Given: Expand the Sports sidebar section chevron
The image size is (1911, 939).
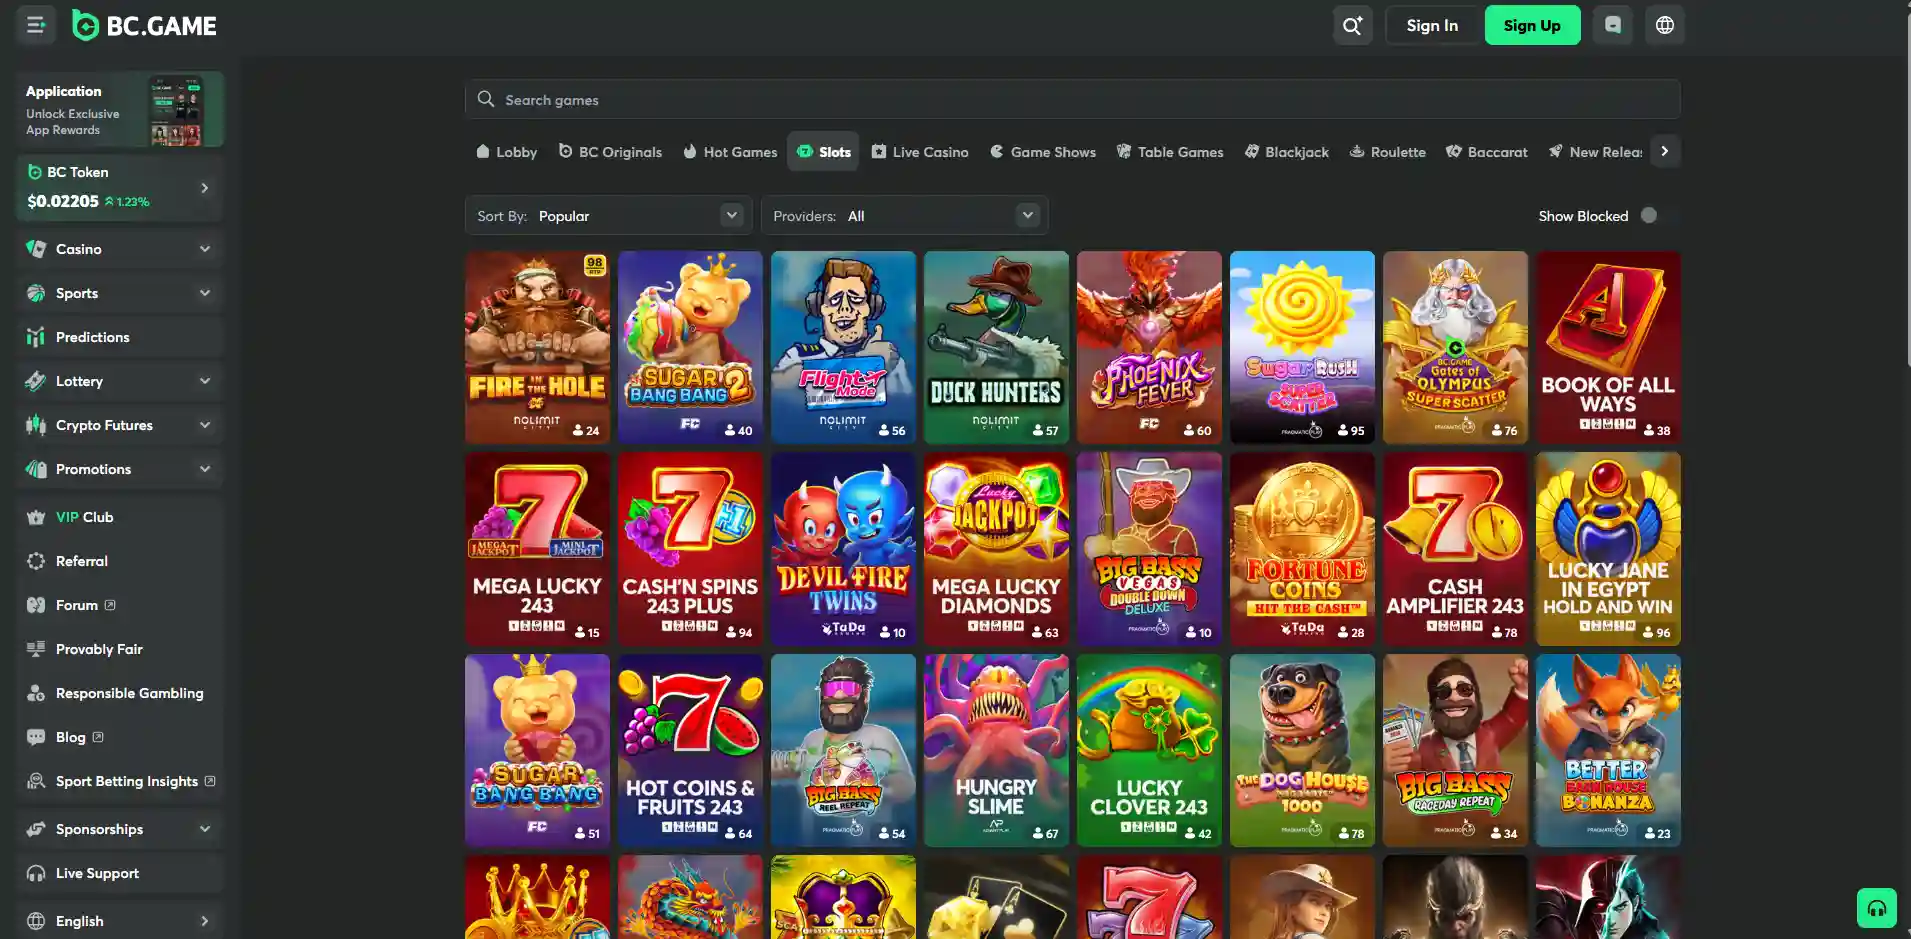Looking at the screenshot, I should [x=205, y=293].
